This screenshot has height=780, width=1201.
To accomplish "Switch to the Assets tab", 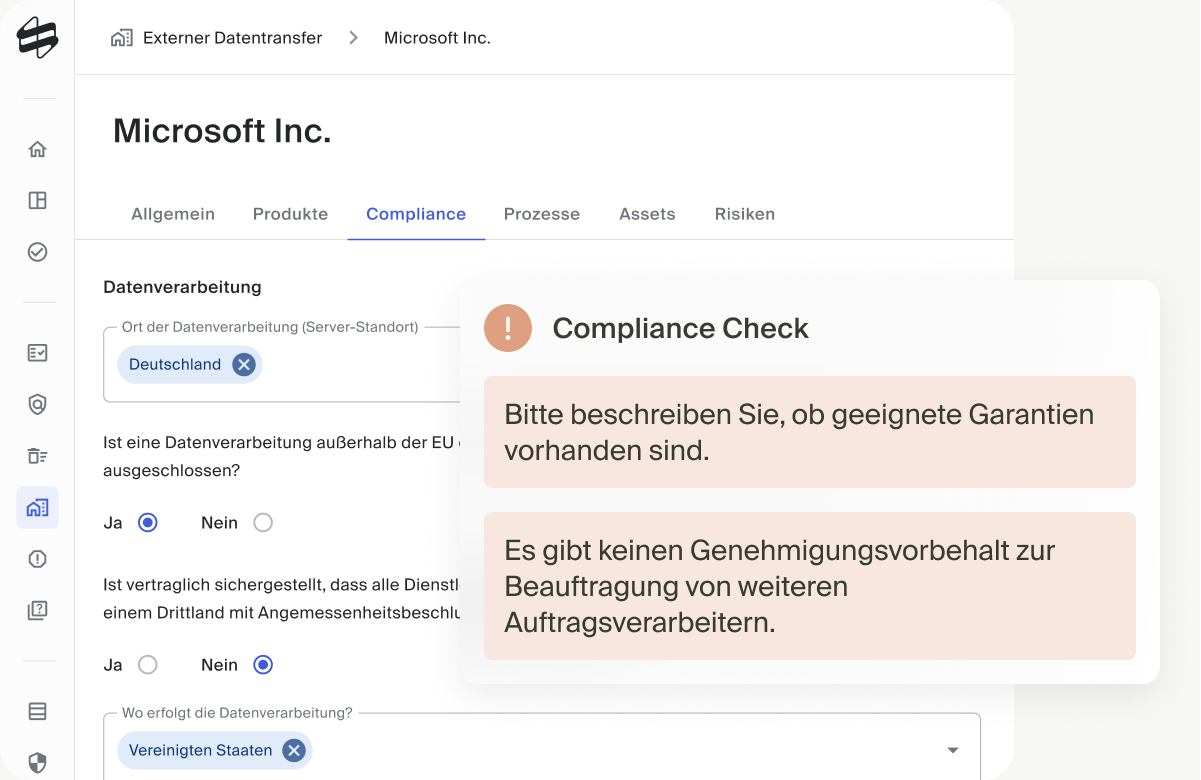I will pyautogui.click(x=647, y=214).
